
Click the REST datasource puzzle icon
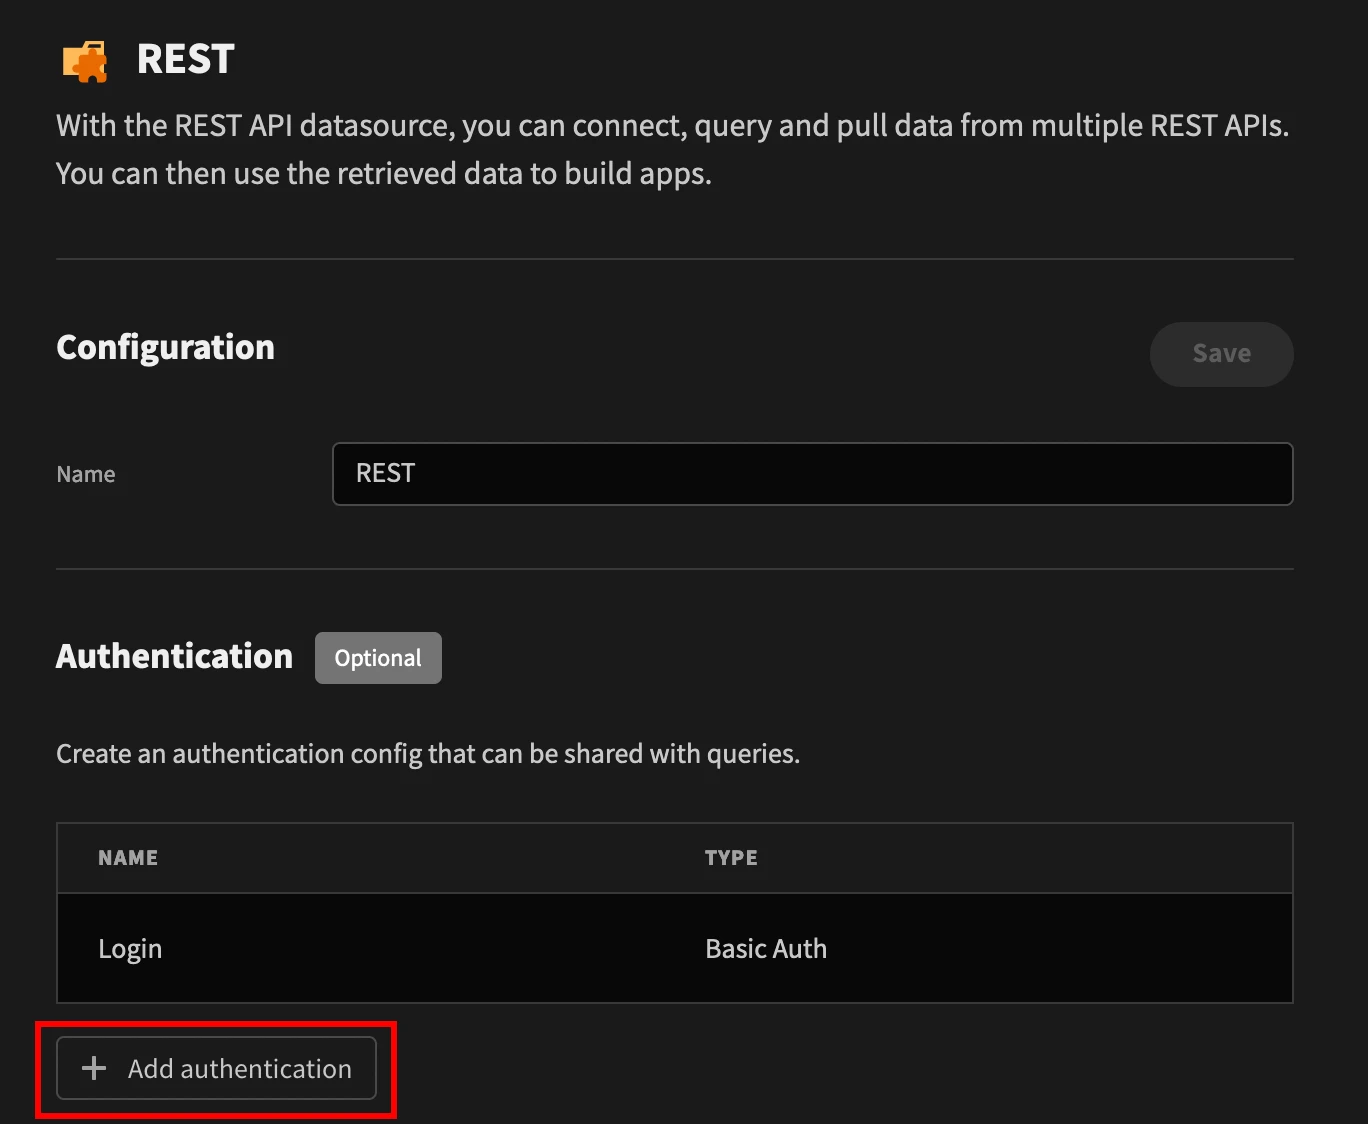85,61
